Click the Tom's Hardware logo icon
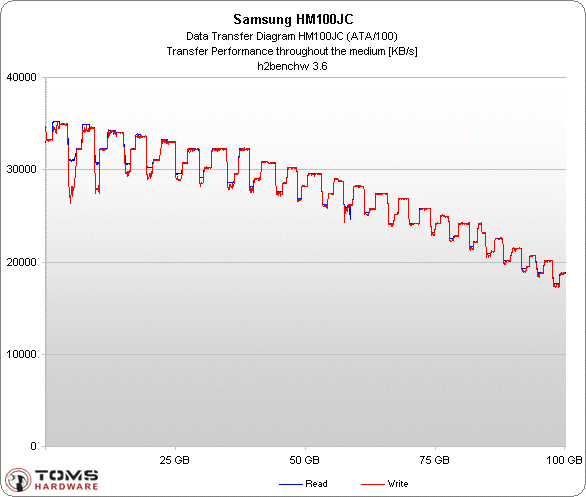This screenshot has width=586, height=497. [18, 480]
